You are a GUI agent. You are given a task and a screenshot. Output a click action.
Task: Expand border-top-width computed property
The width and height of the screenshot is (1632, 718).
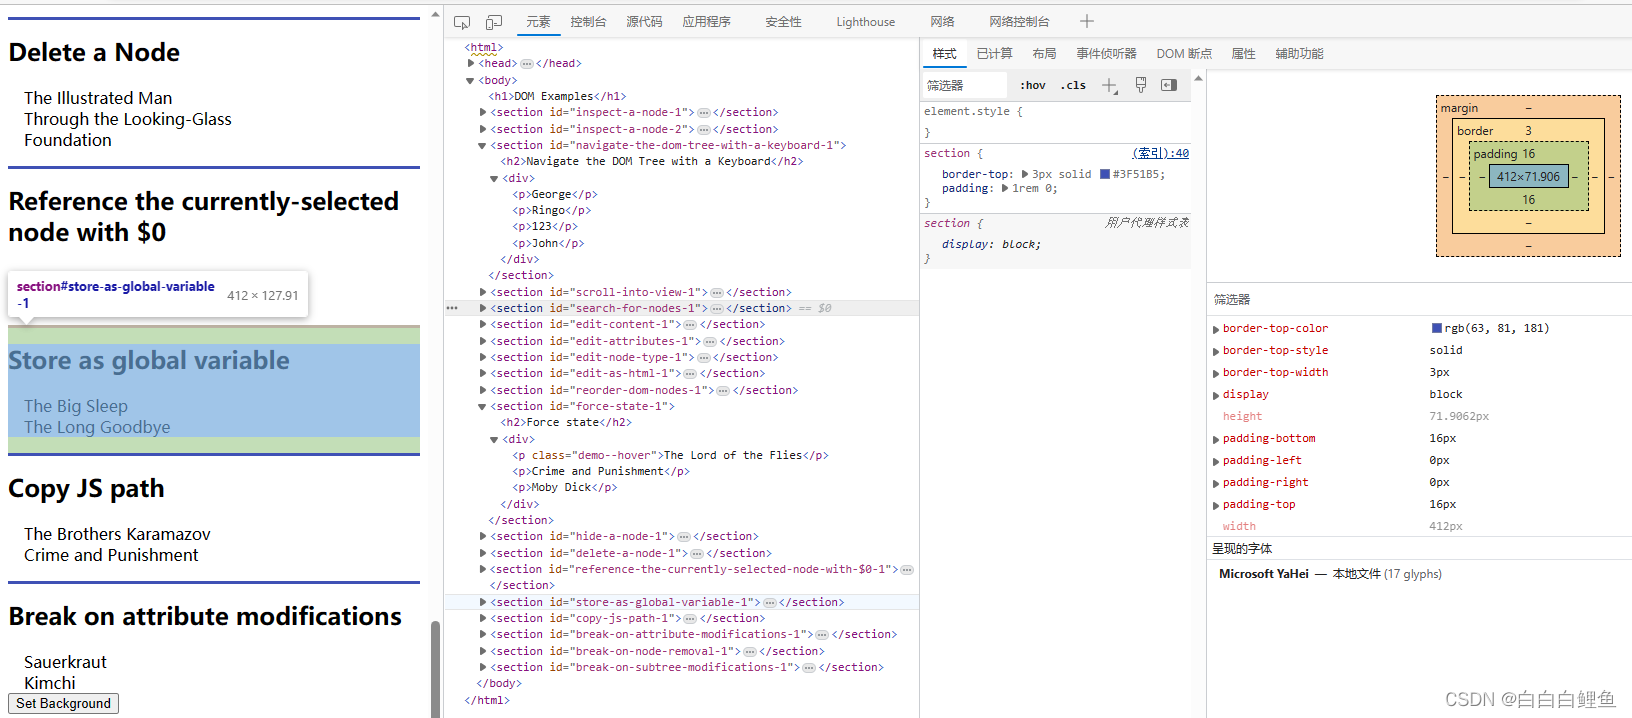click(x=1216, y=373)
